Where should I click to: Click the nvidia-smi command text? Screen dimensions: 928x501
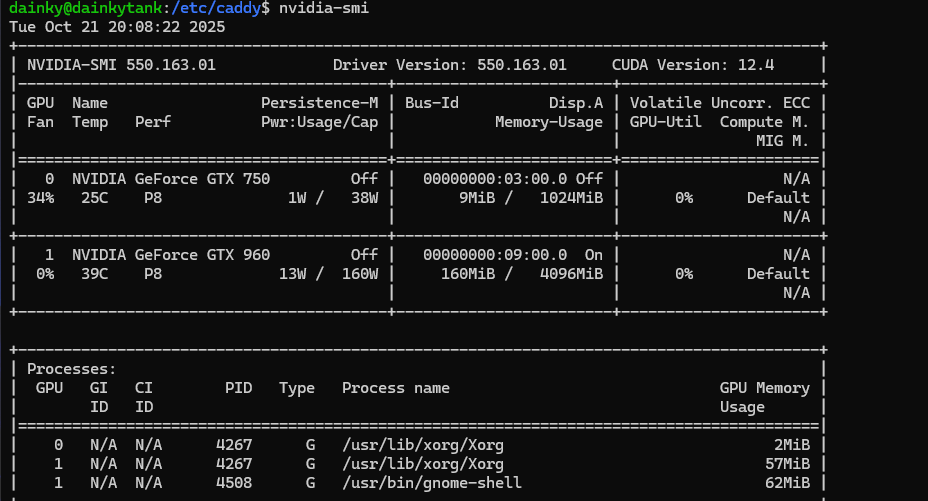coord(324,8)
